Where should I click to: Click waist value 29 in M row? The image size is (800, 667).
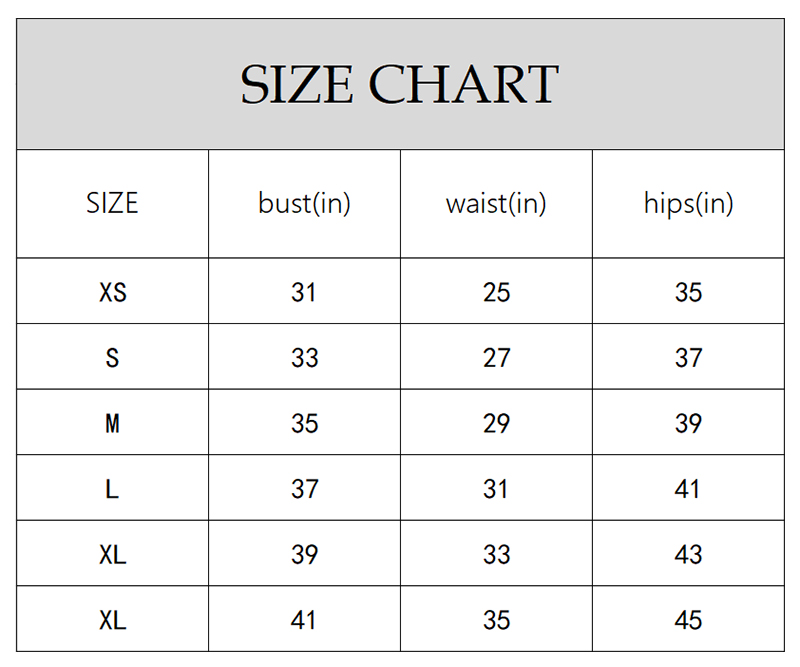496,423
